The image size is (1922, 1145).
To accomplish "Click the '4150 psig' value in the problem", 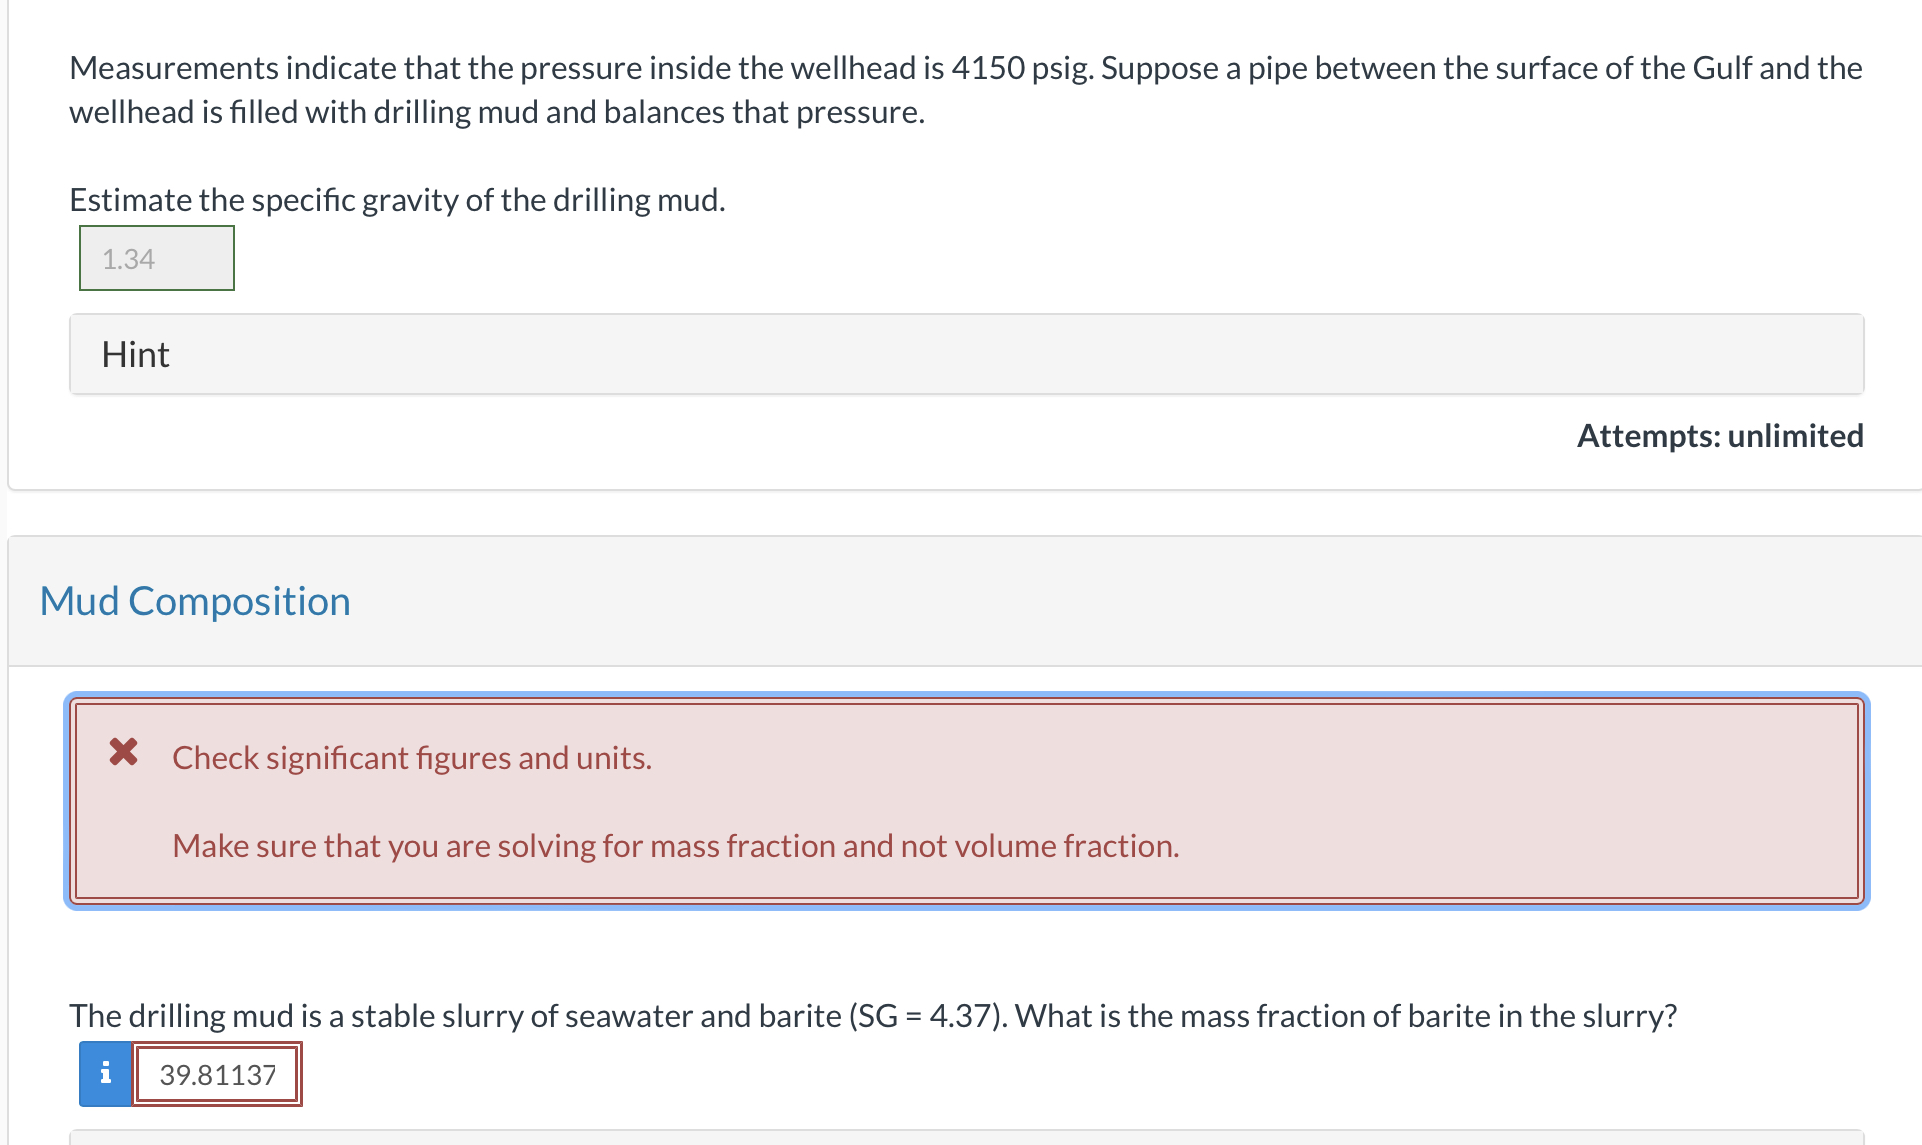I will 1022,68.
